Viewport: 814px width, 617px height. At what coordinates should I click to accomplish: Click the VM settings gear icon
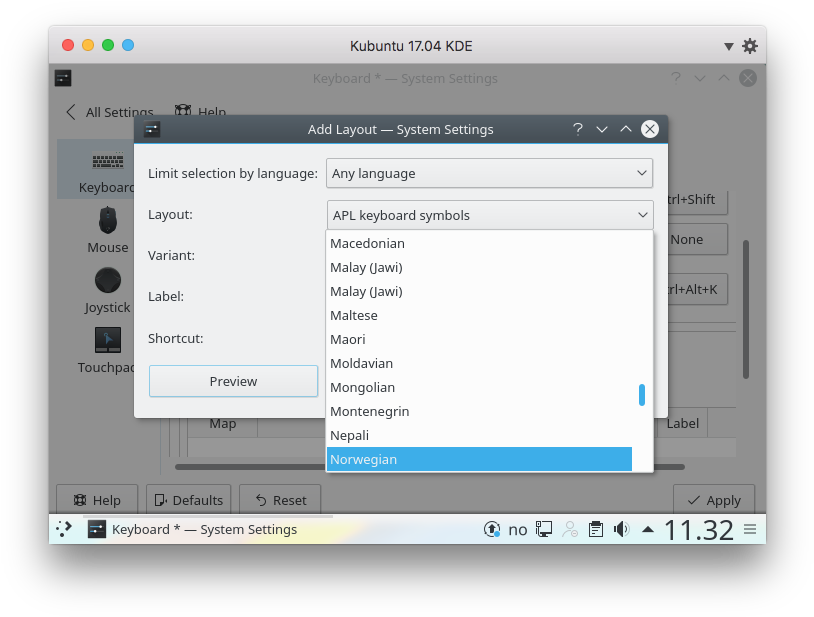pos(750,46)
